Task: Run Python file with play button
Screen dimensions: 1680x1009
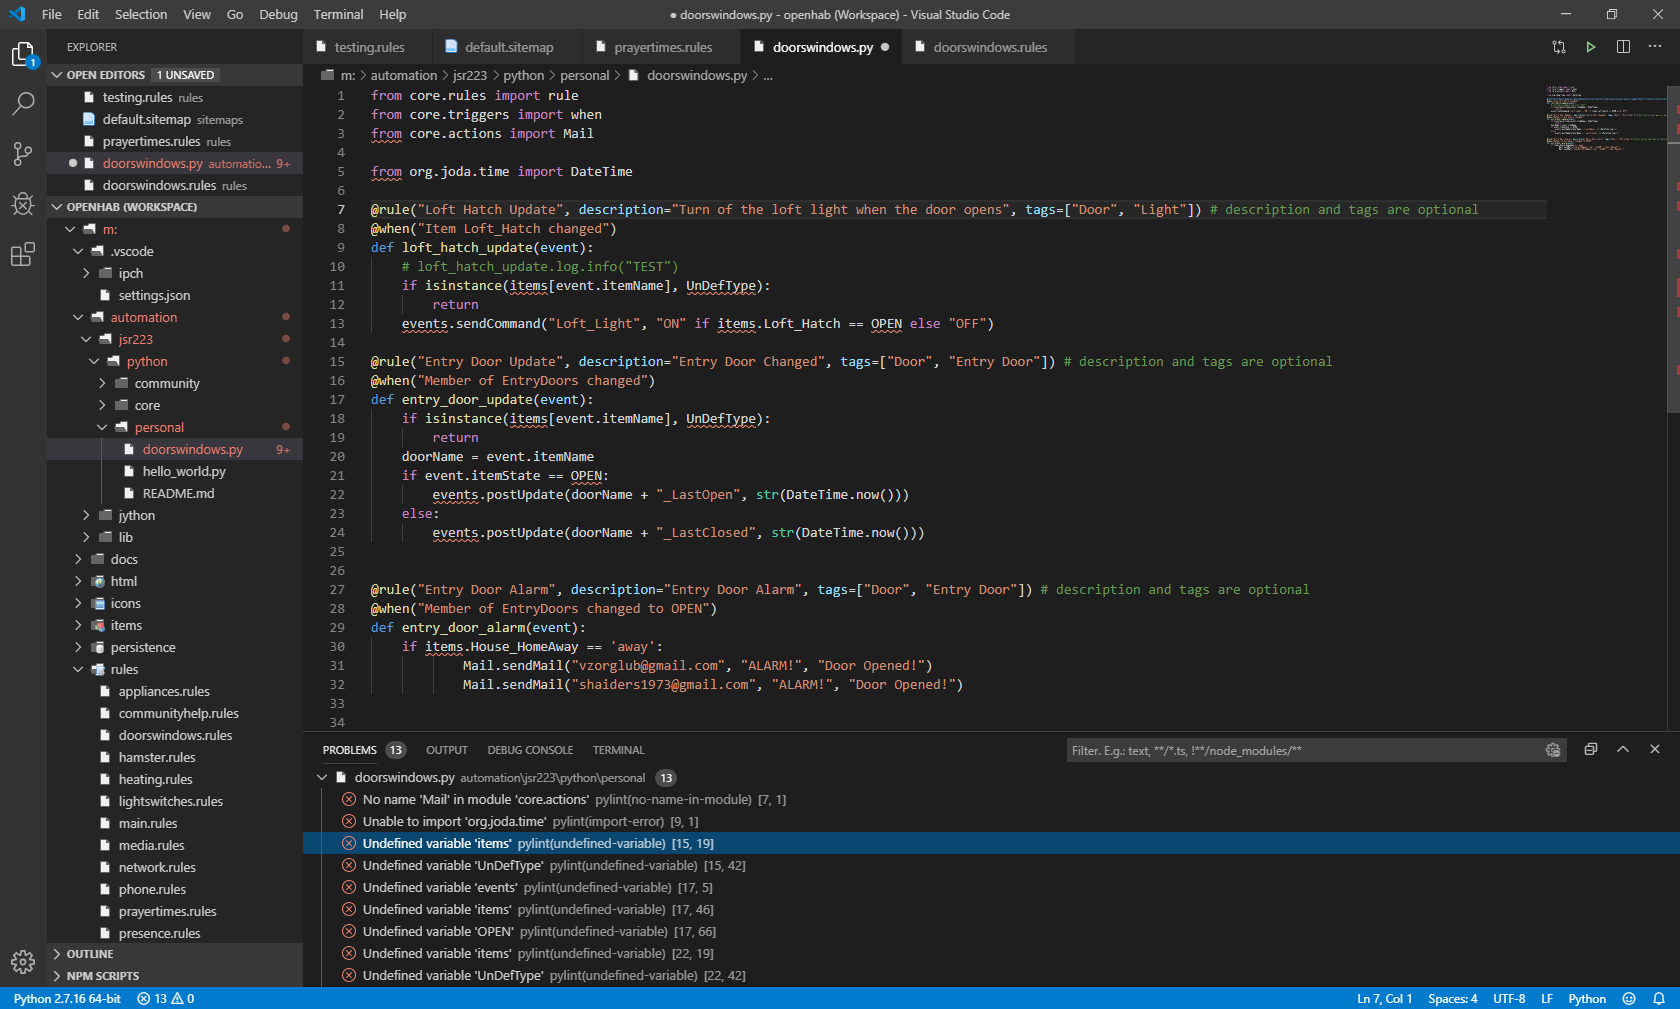Action: (1590, 47)
